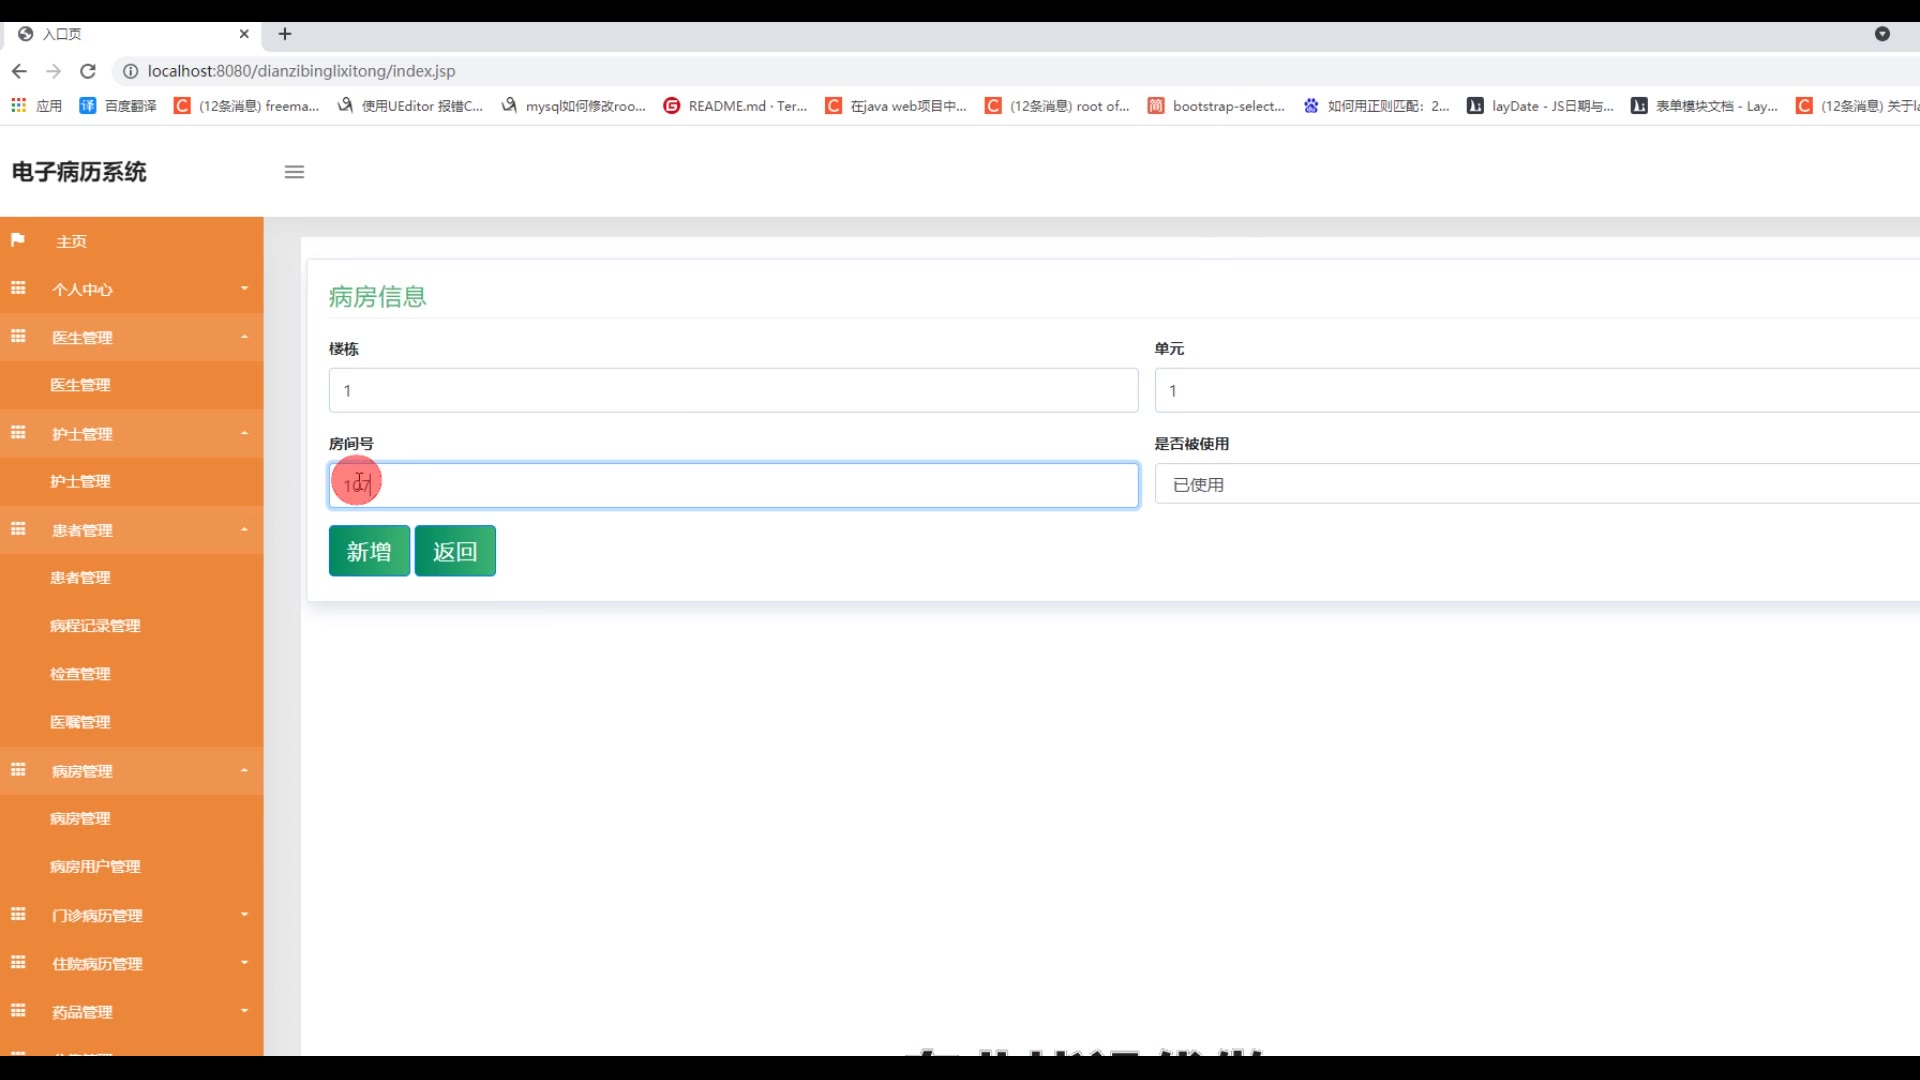Toggle the hamburger sidebar menu icon
The image size is (1920, 1080).
(x=294, y=172)
